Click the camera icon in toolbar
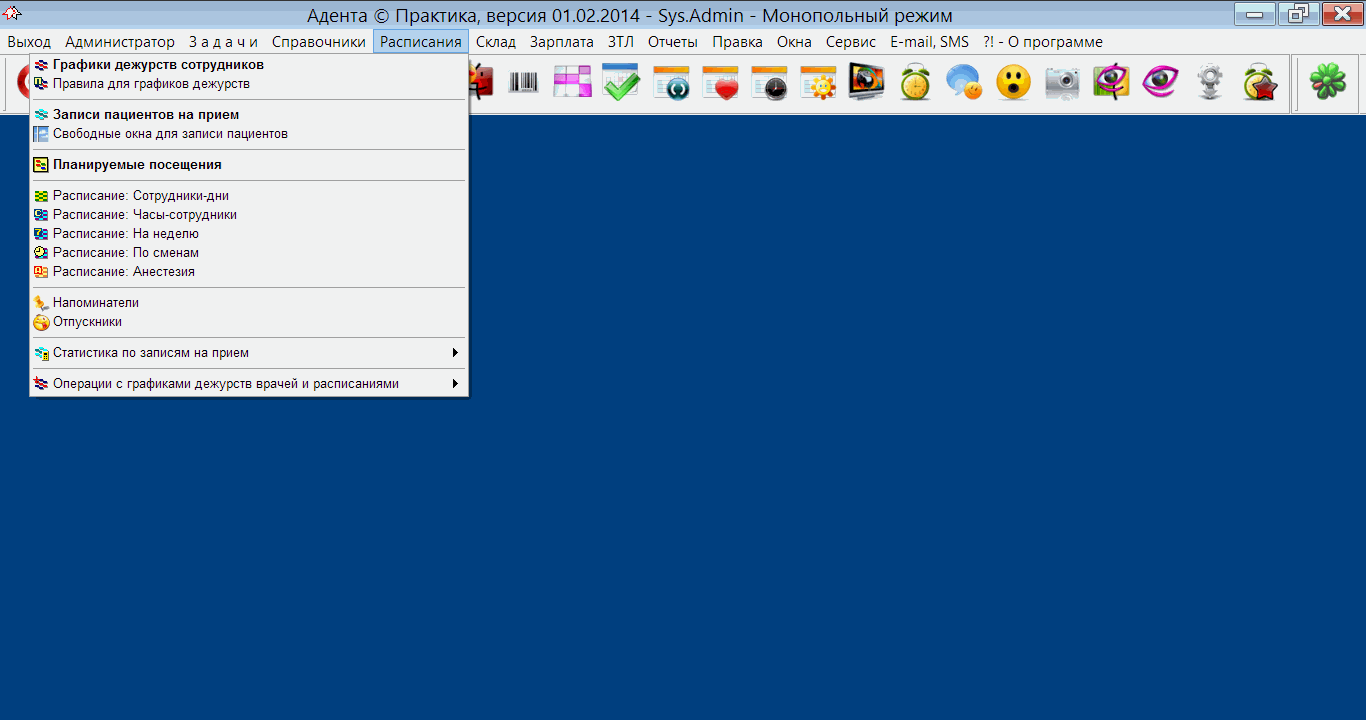 pos(1062,83)
